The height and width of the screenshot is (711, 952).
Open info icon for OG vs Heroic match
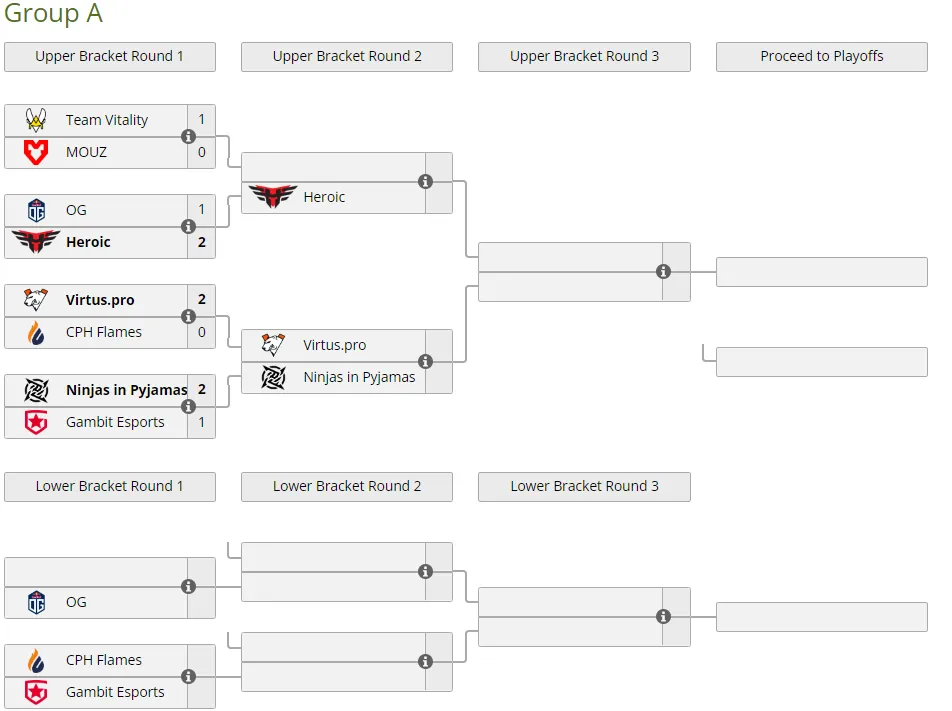(x=188, y=226)
